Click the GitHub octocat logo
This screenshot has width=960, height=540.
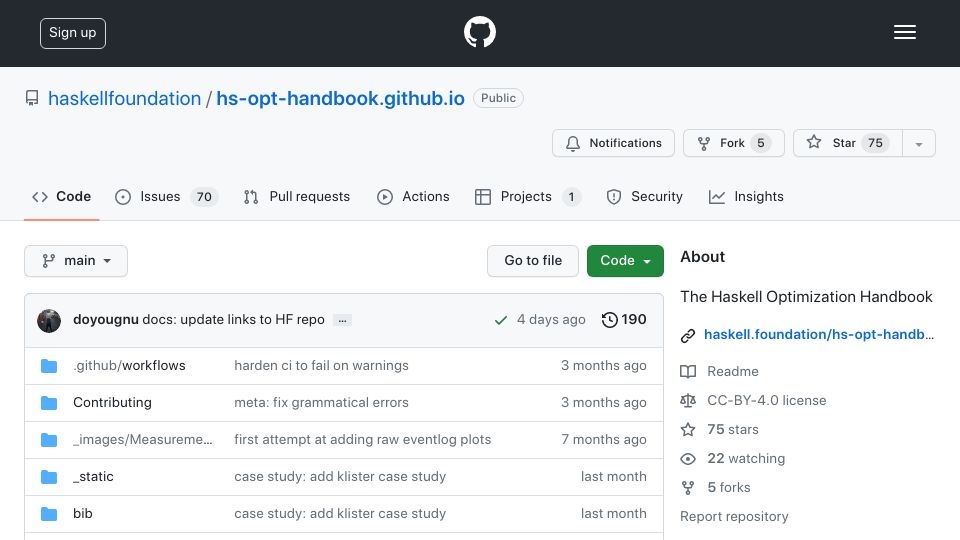click(479, 32)
